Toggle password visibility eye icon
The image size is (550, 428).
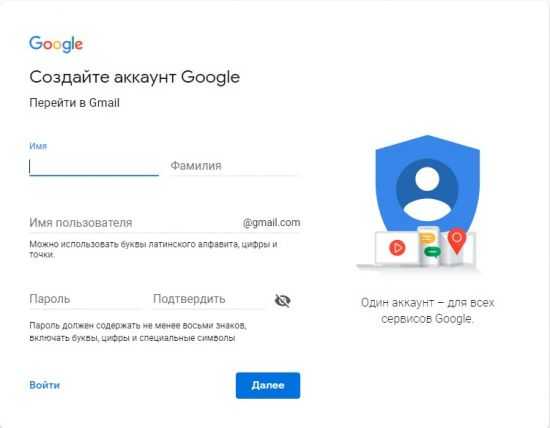tap(282, 300)
